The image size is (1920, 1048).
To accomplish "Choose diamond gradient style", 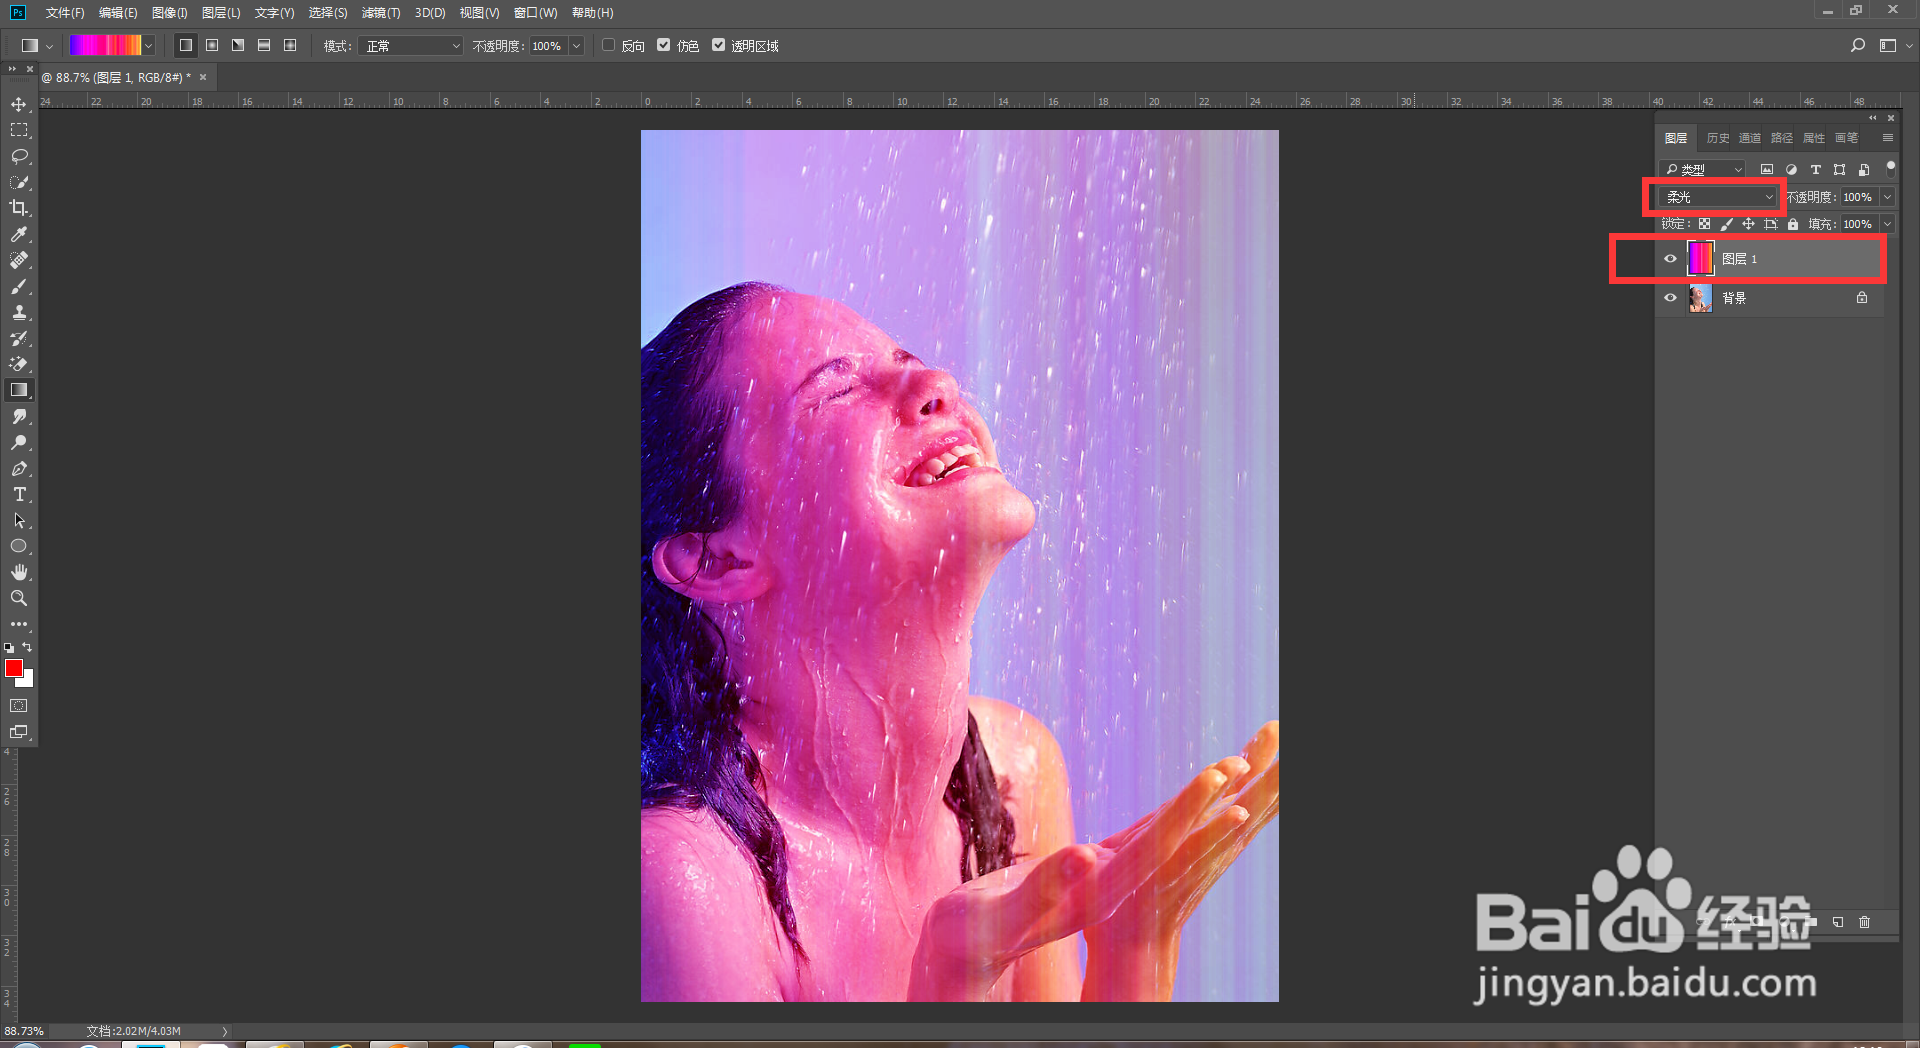I will tap(290, 45).
